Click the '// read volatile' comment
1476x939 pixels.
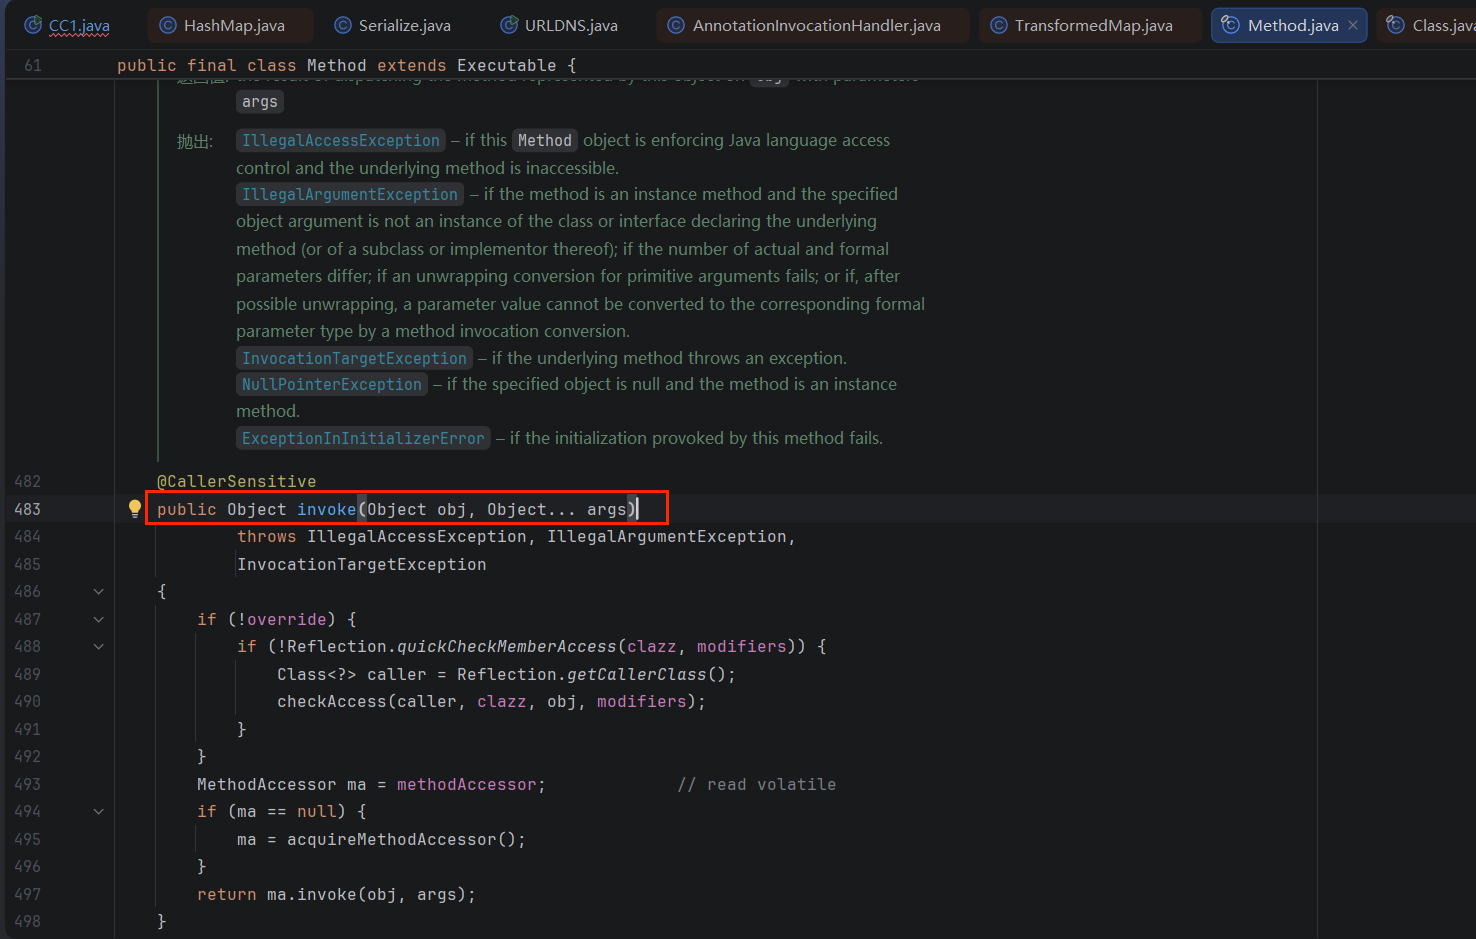[757, 785]
